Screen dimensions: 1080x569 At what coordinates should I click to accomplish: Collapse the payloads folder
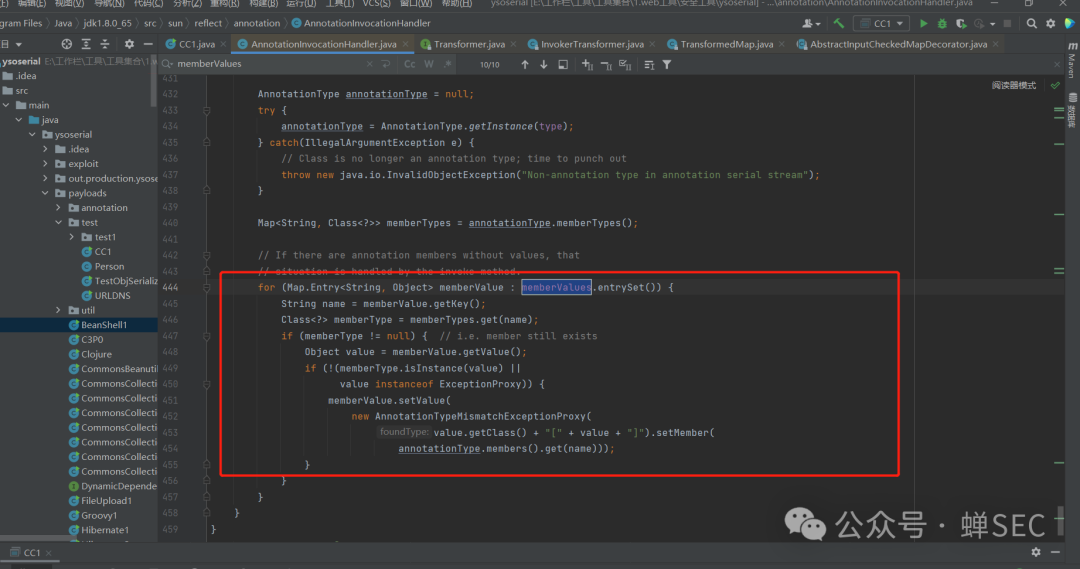point(46,193)
